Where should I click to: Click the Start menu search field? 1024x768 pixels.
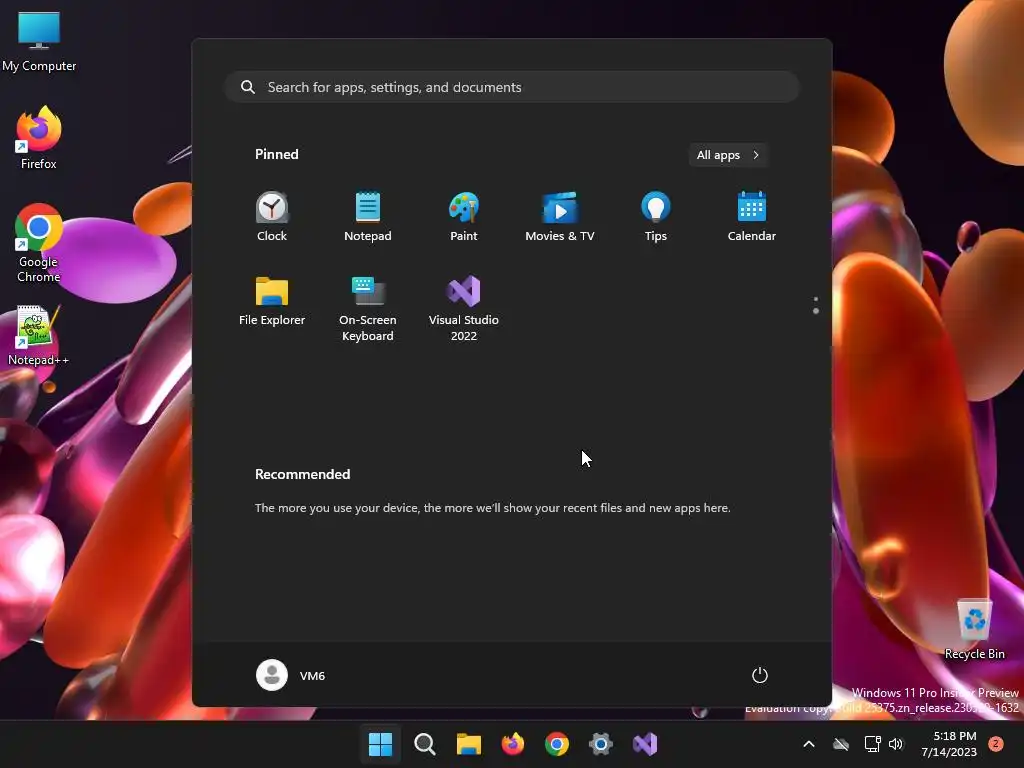(512, 87)
